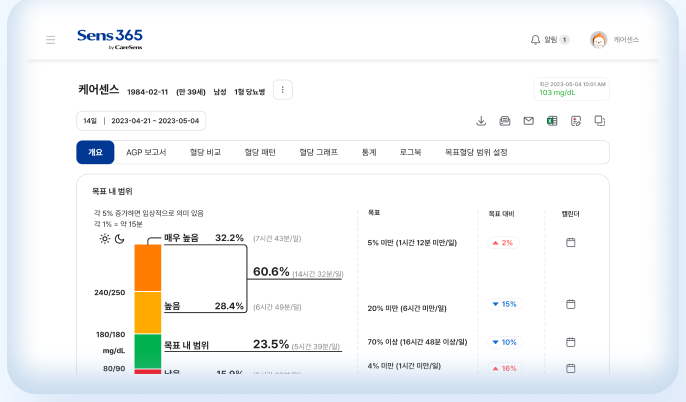Click the 180/180 threshold label

(x=111, y=335)
